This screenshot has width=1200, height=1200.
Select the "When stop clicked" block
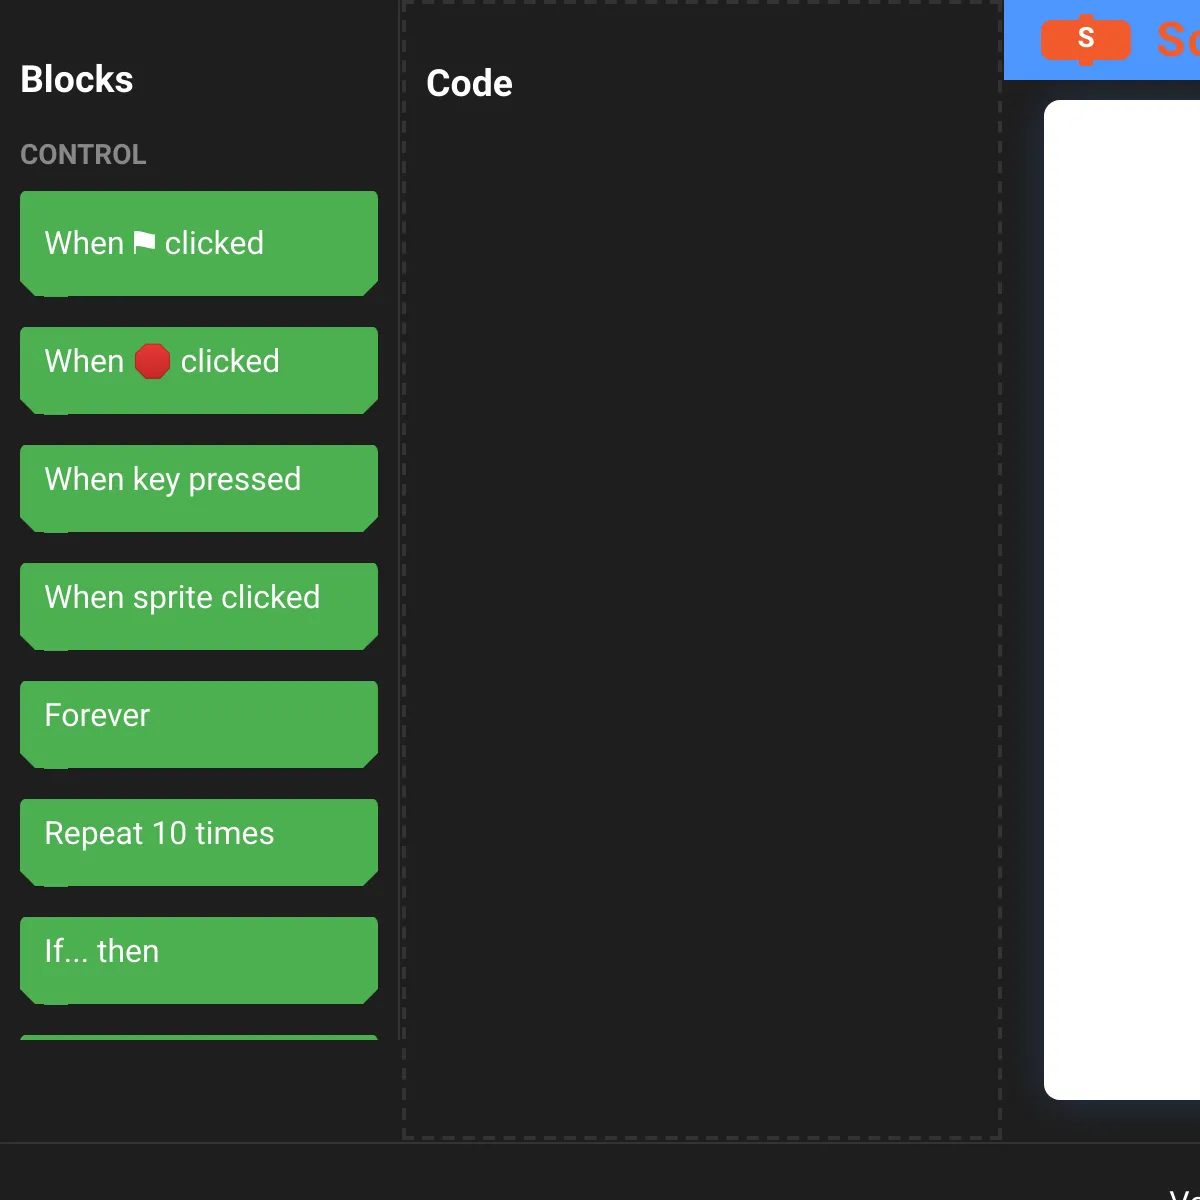(x=198, y=368)
